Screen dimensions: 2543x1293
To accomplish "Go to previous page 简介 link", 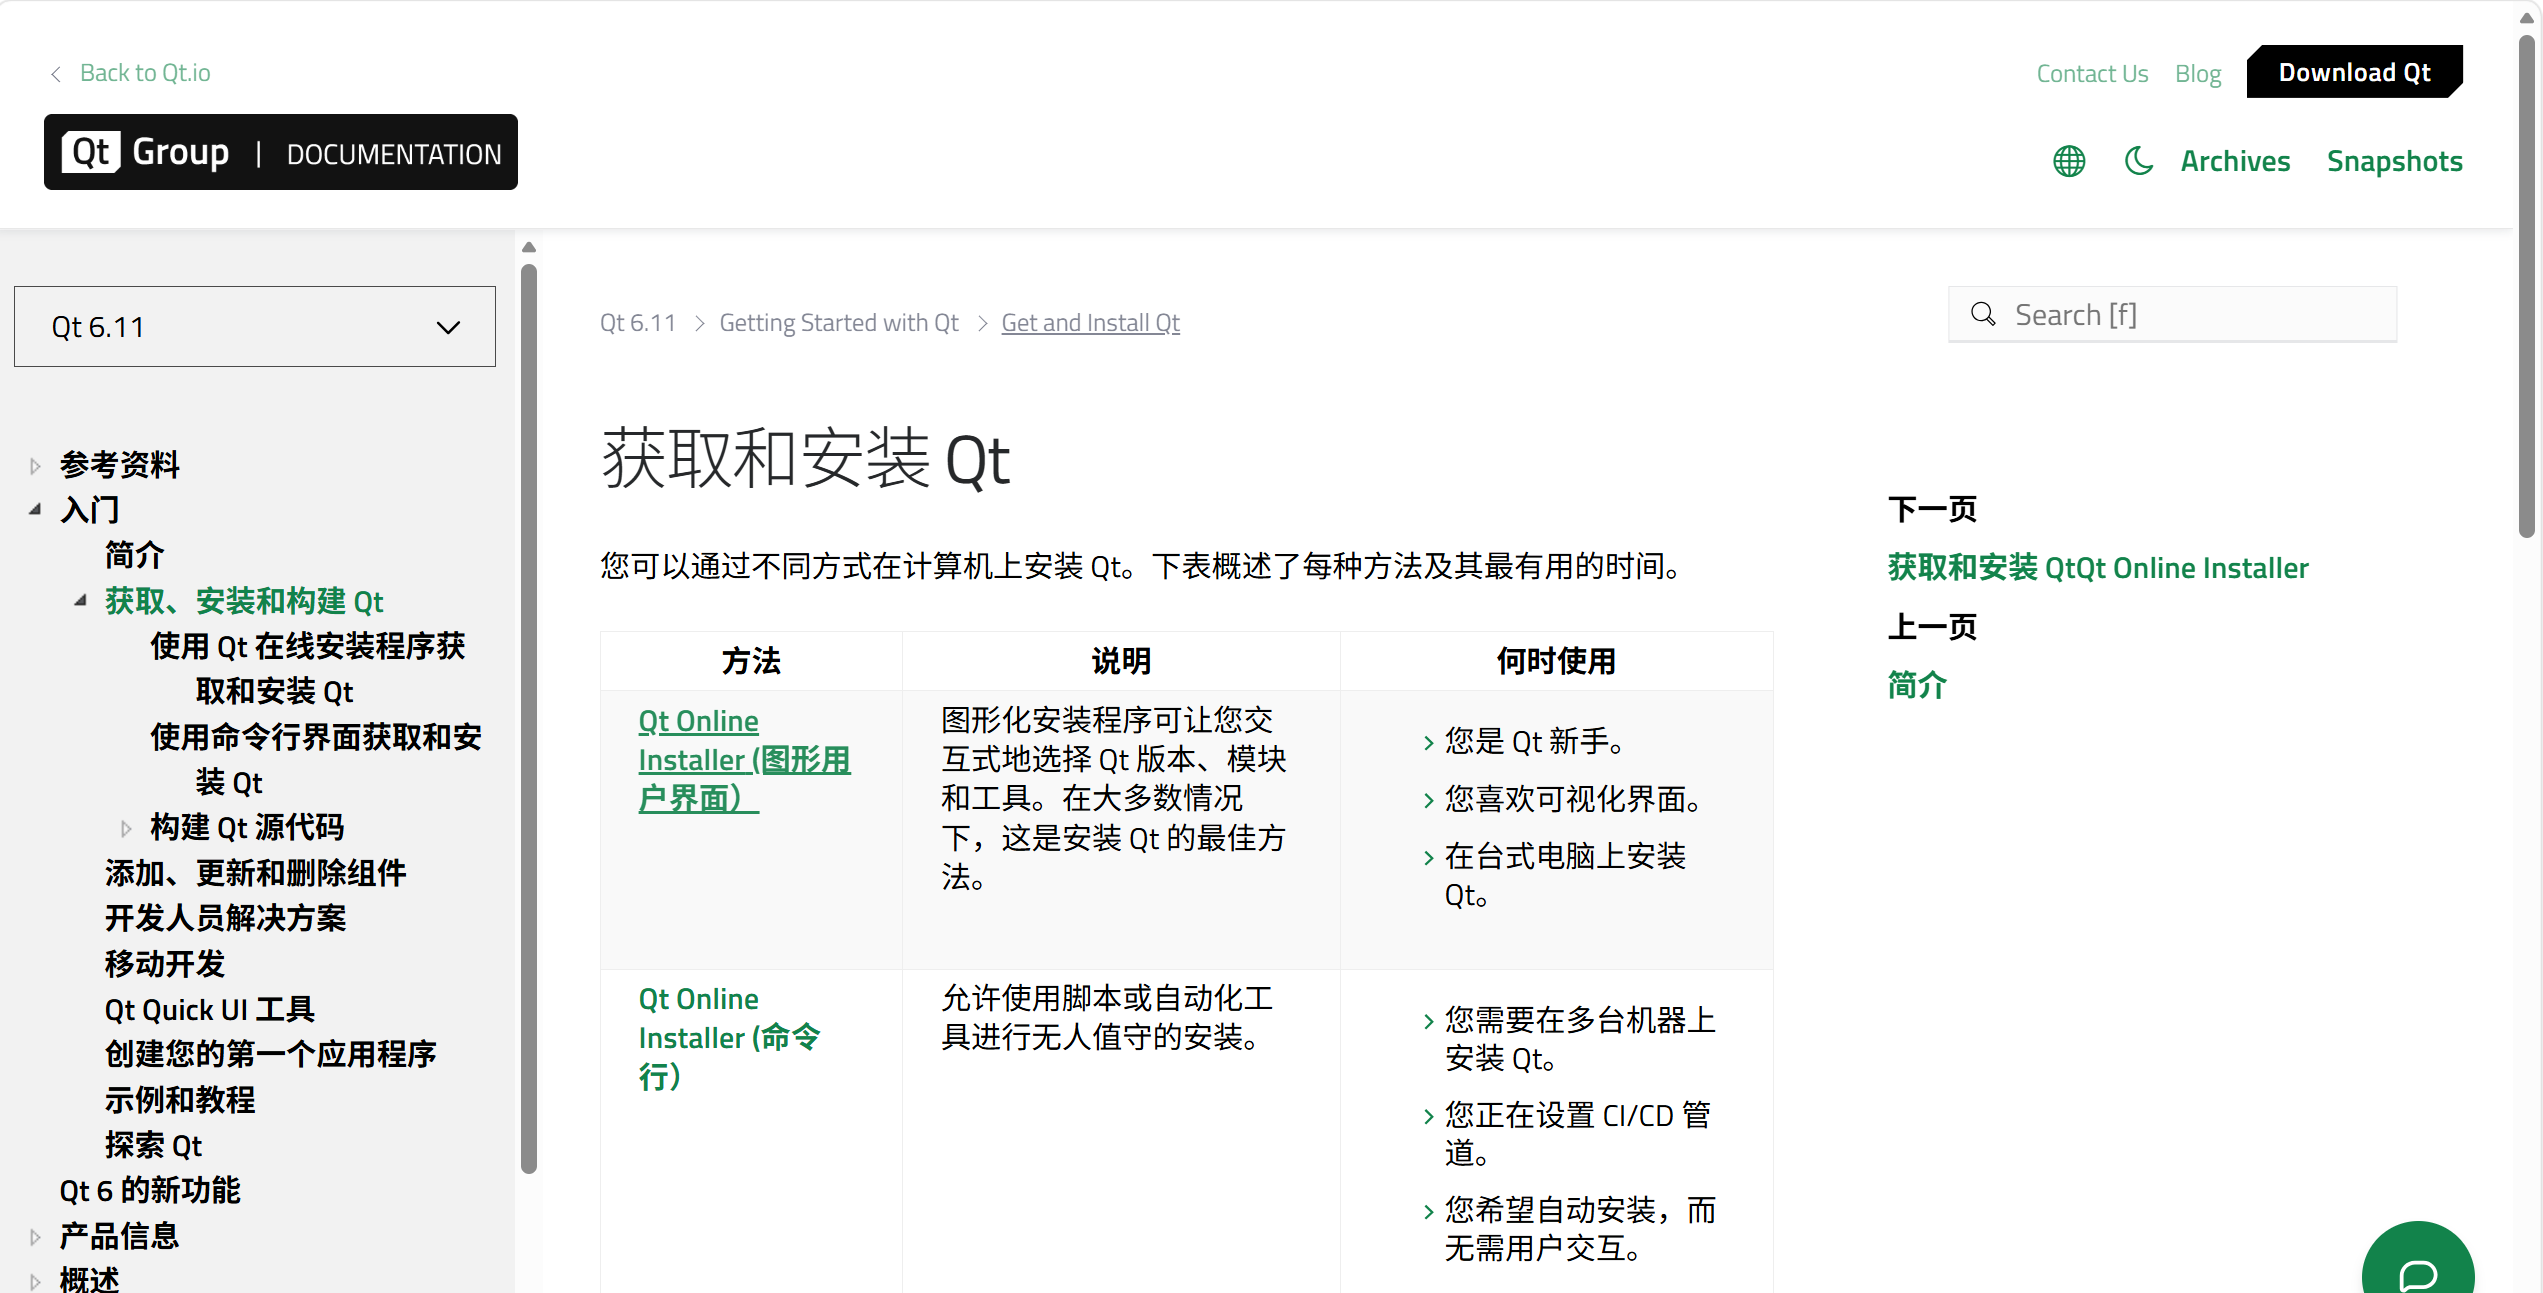I will tap(1917, 685).
